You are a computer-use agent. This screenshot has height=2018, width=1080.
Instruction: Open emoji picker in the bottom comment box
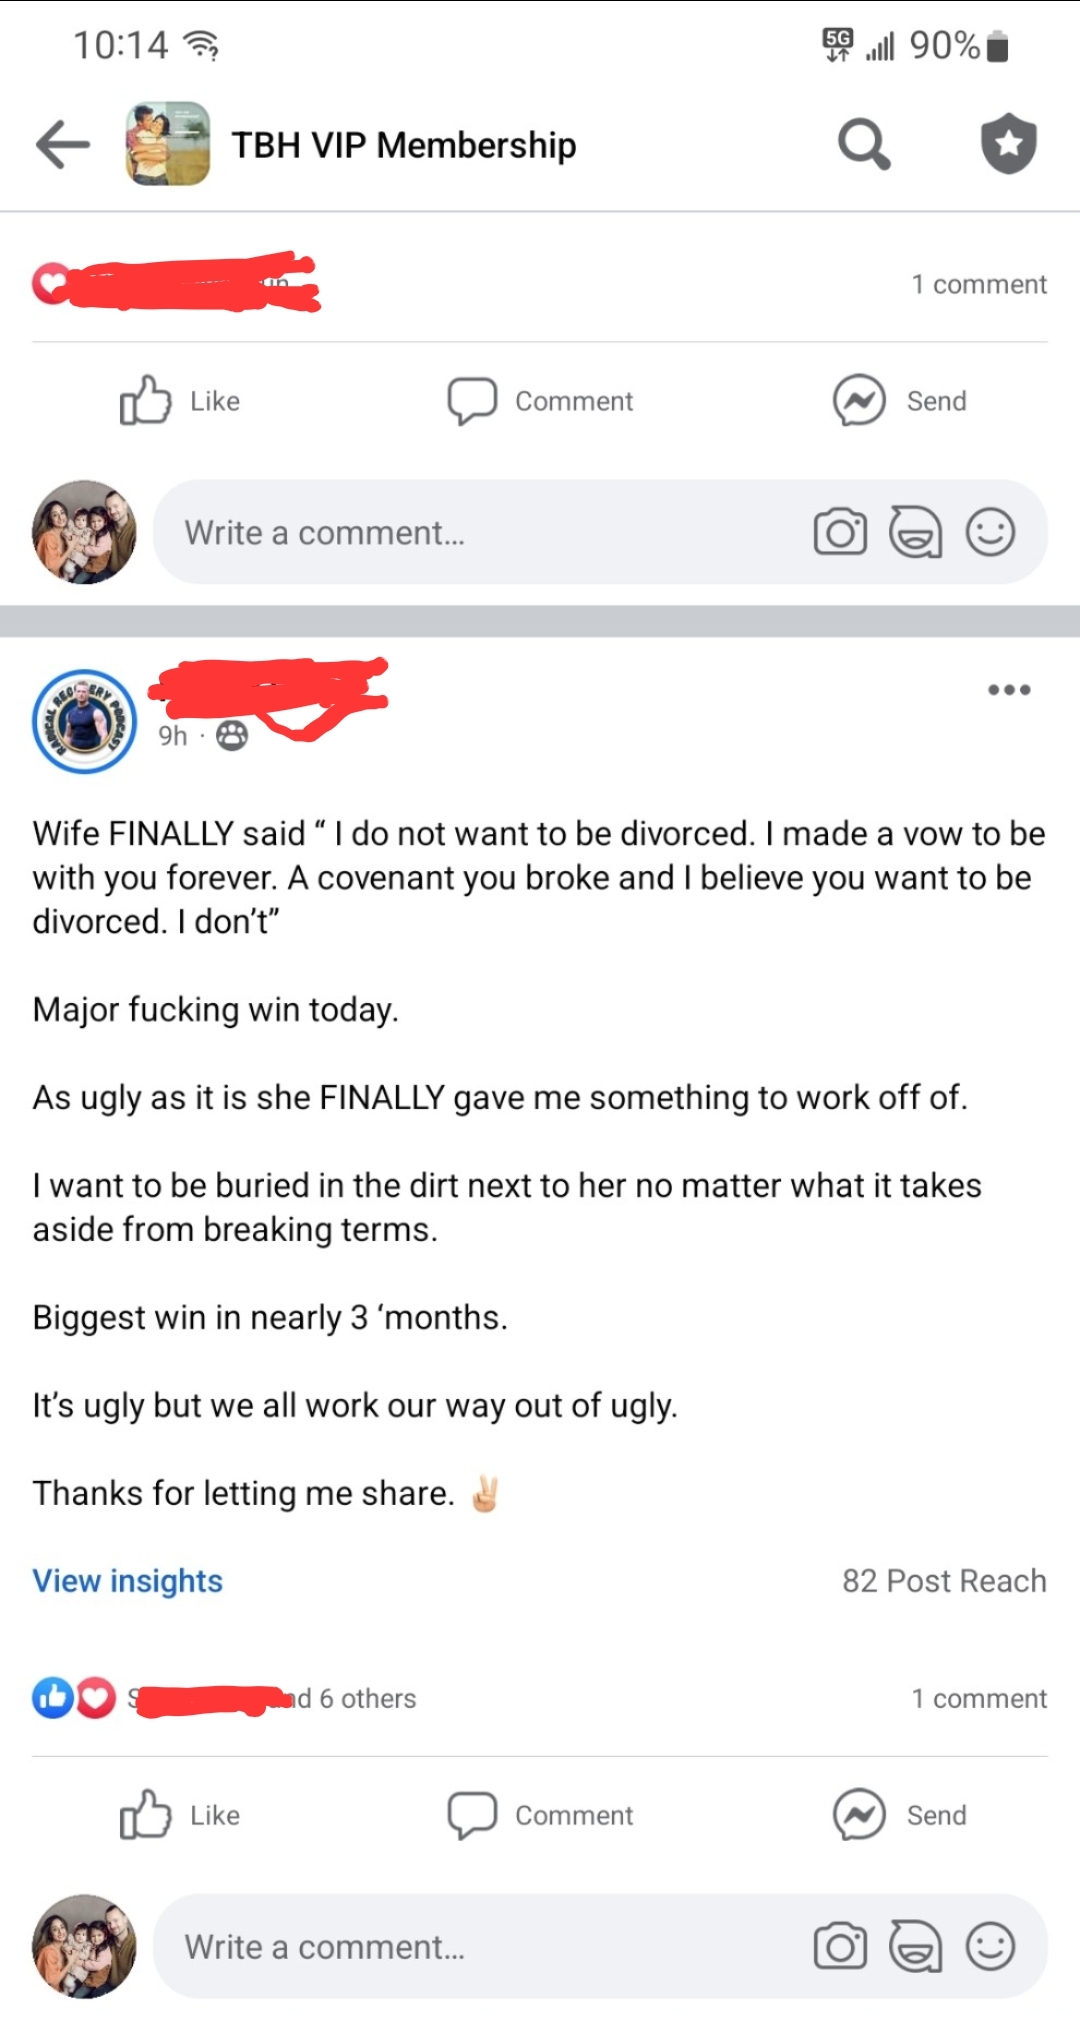tap(990, 1946)
